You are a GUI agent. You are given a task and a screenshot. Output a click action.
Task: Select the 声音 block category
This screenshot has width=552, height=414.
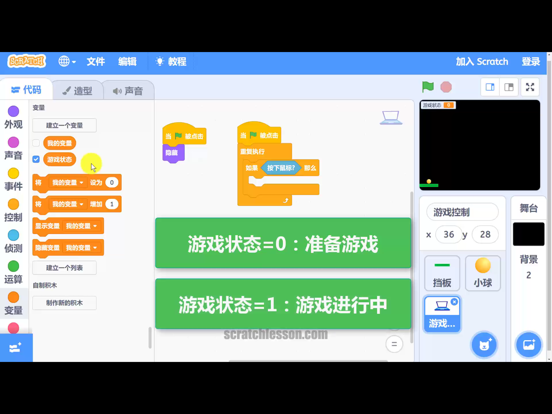pos(13,148)
